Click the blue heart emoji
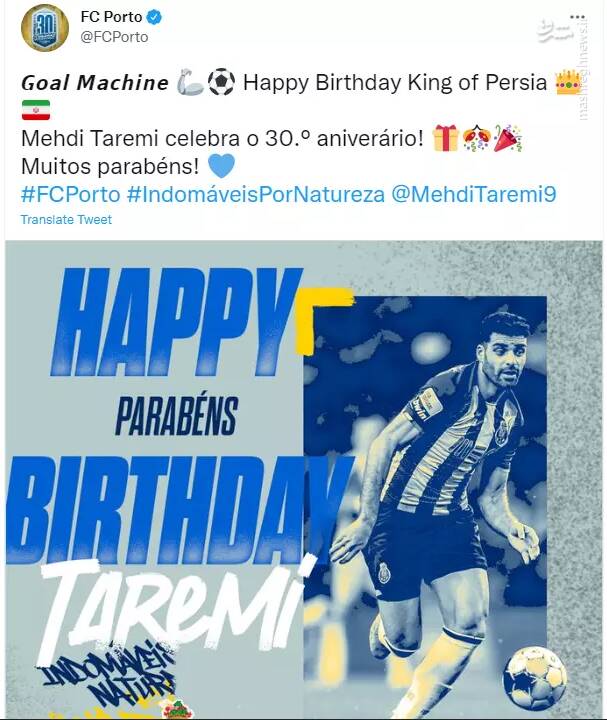The width and height of the screenshot is (607, 720). tap(221, 166)
